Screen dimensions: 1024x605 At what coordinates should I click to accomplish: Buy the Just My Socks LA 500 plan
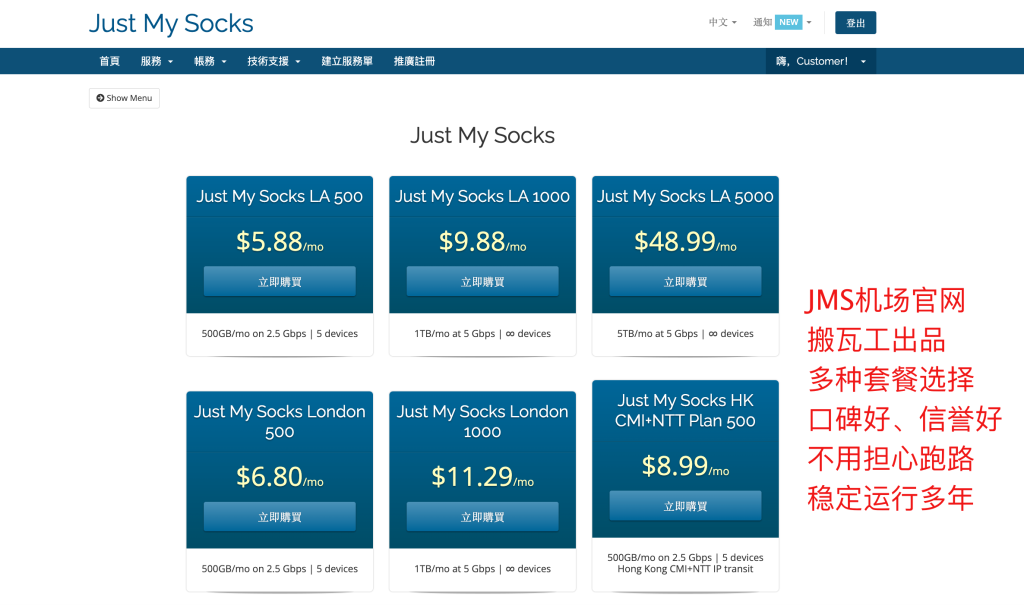click(x=279, y=282)
